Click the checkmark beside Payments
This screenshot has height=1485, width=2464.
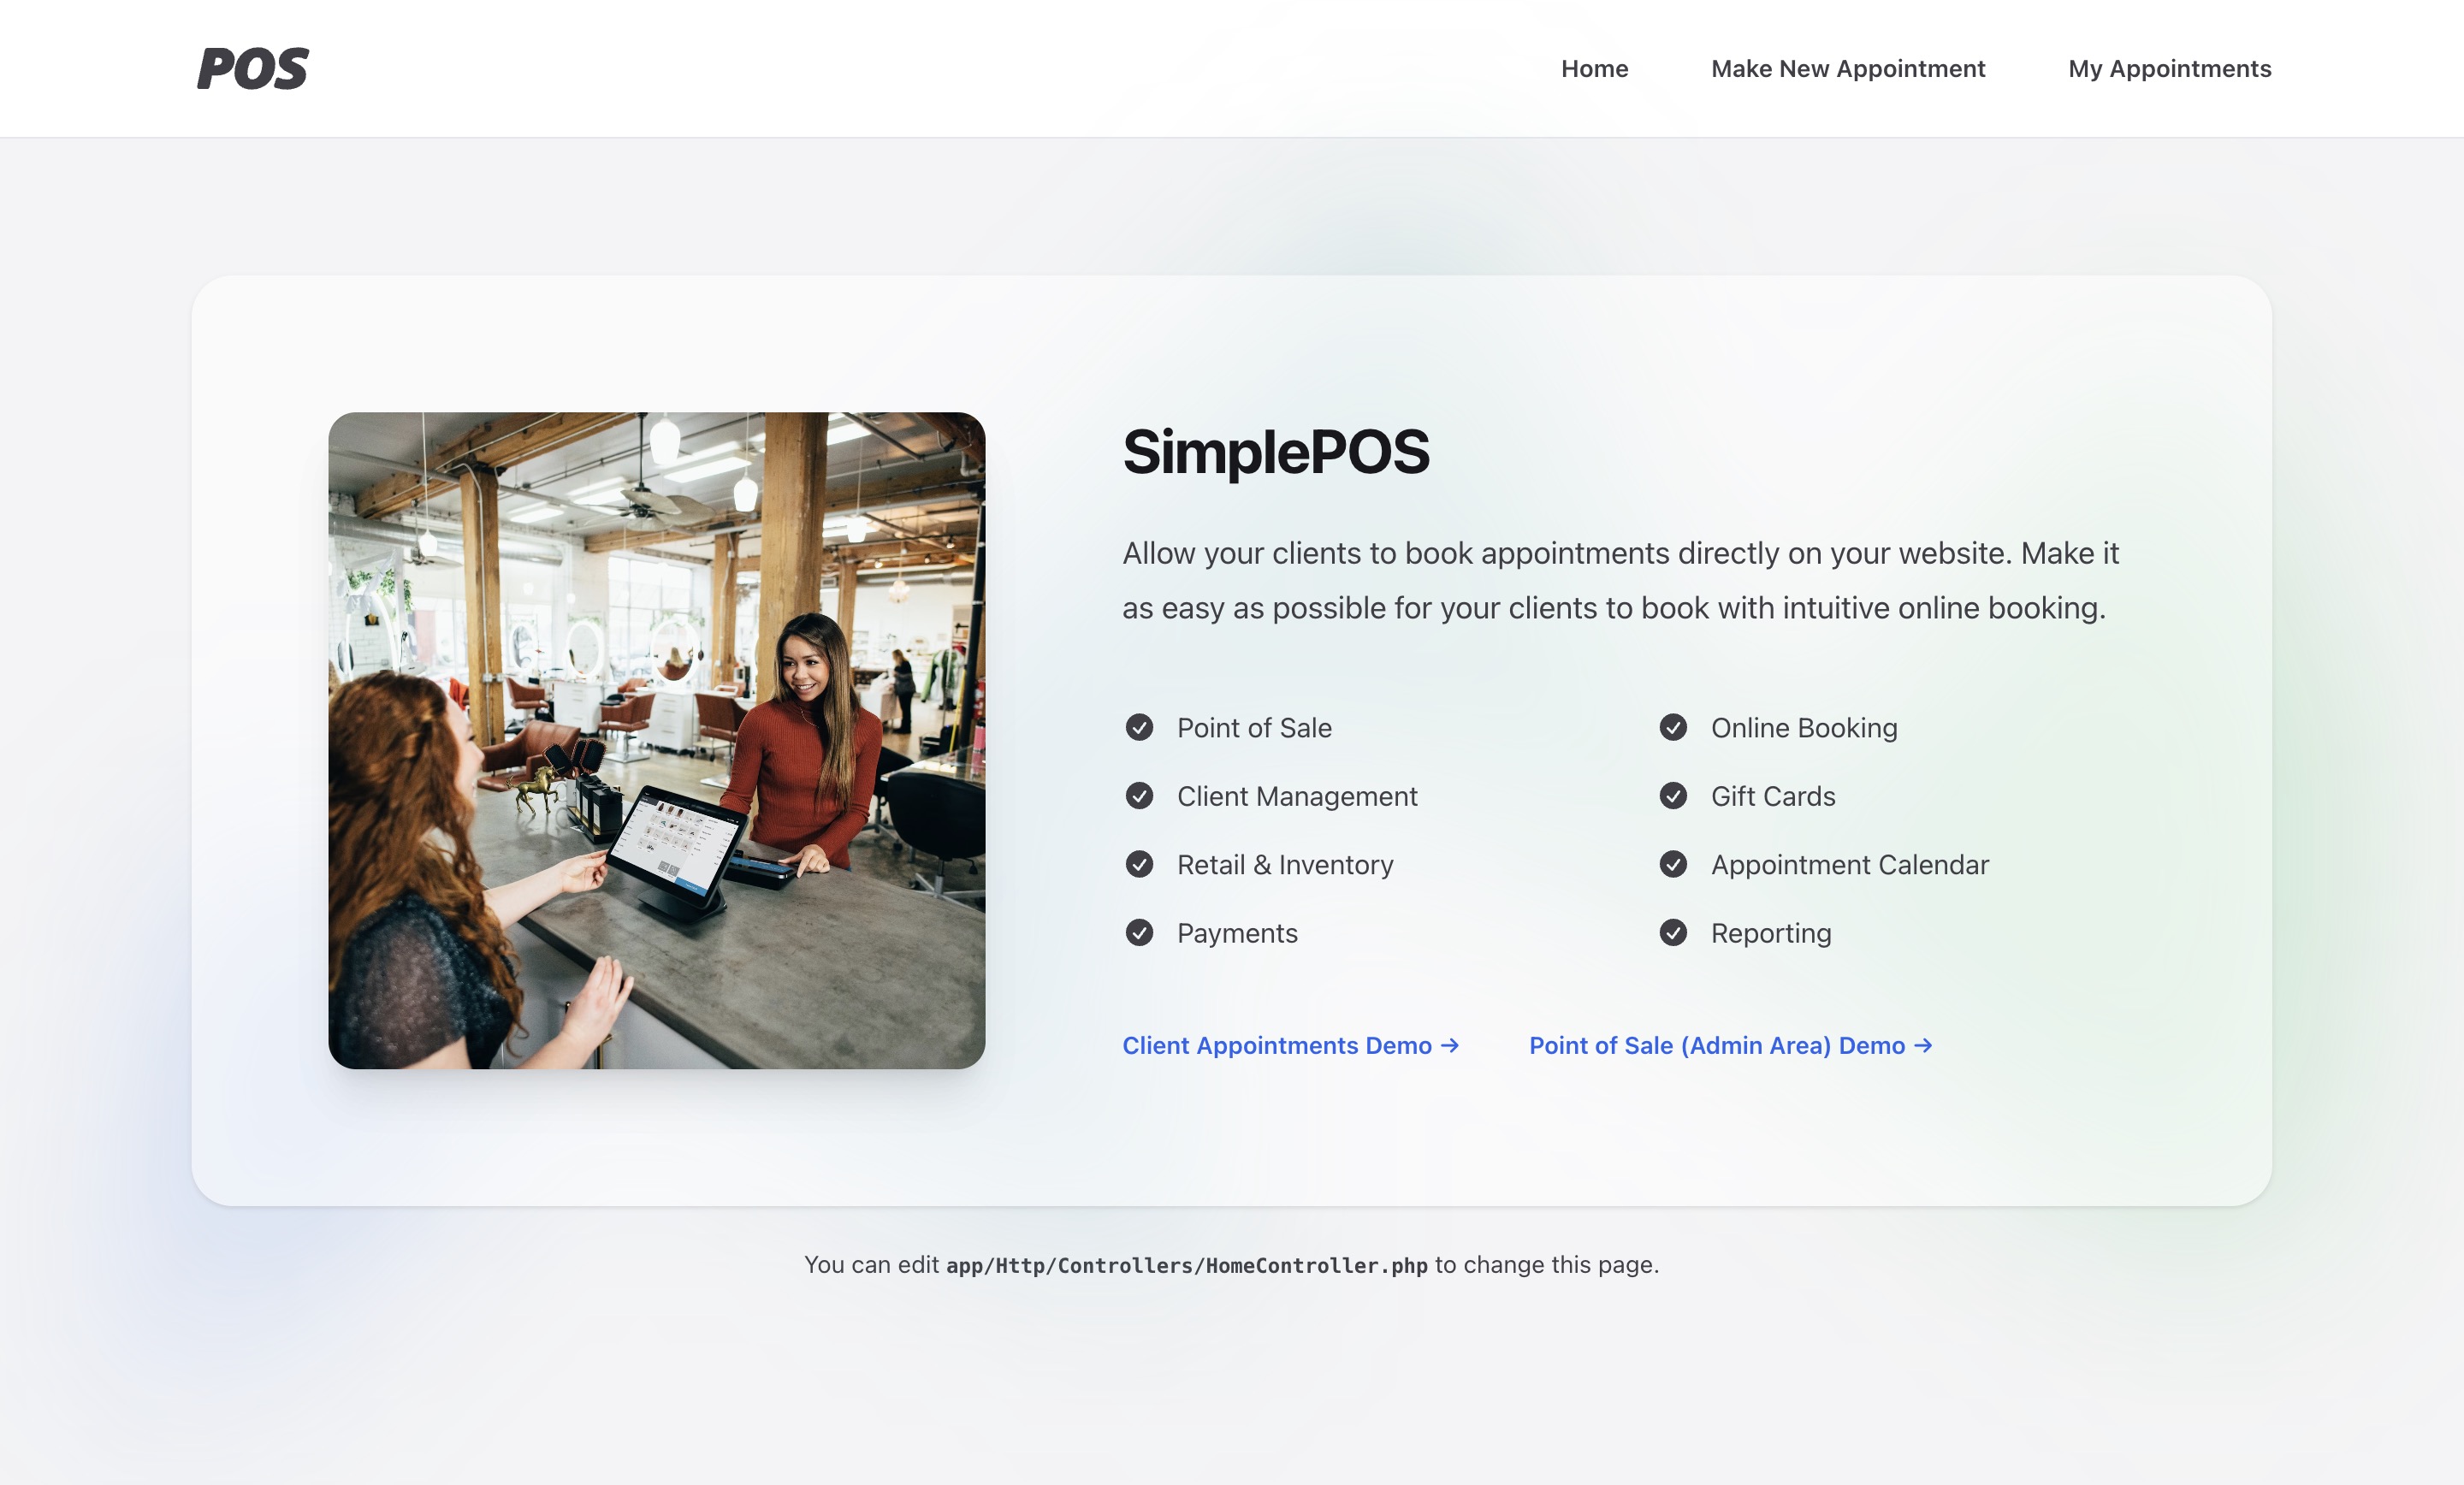click(1140, 932)
